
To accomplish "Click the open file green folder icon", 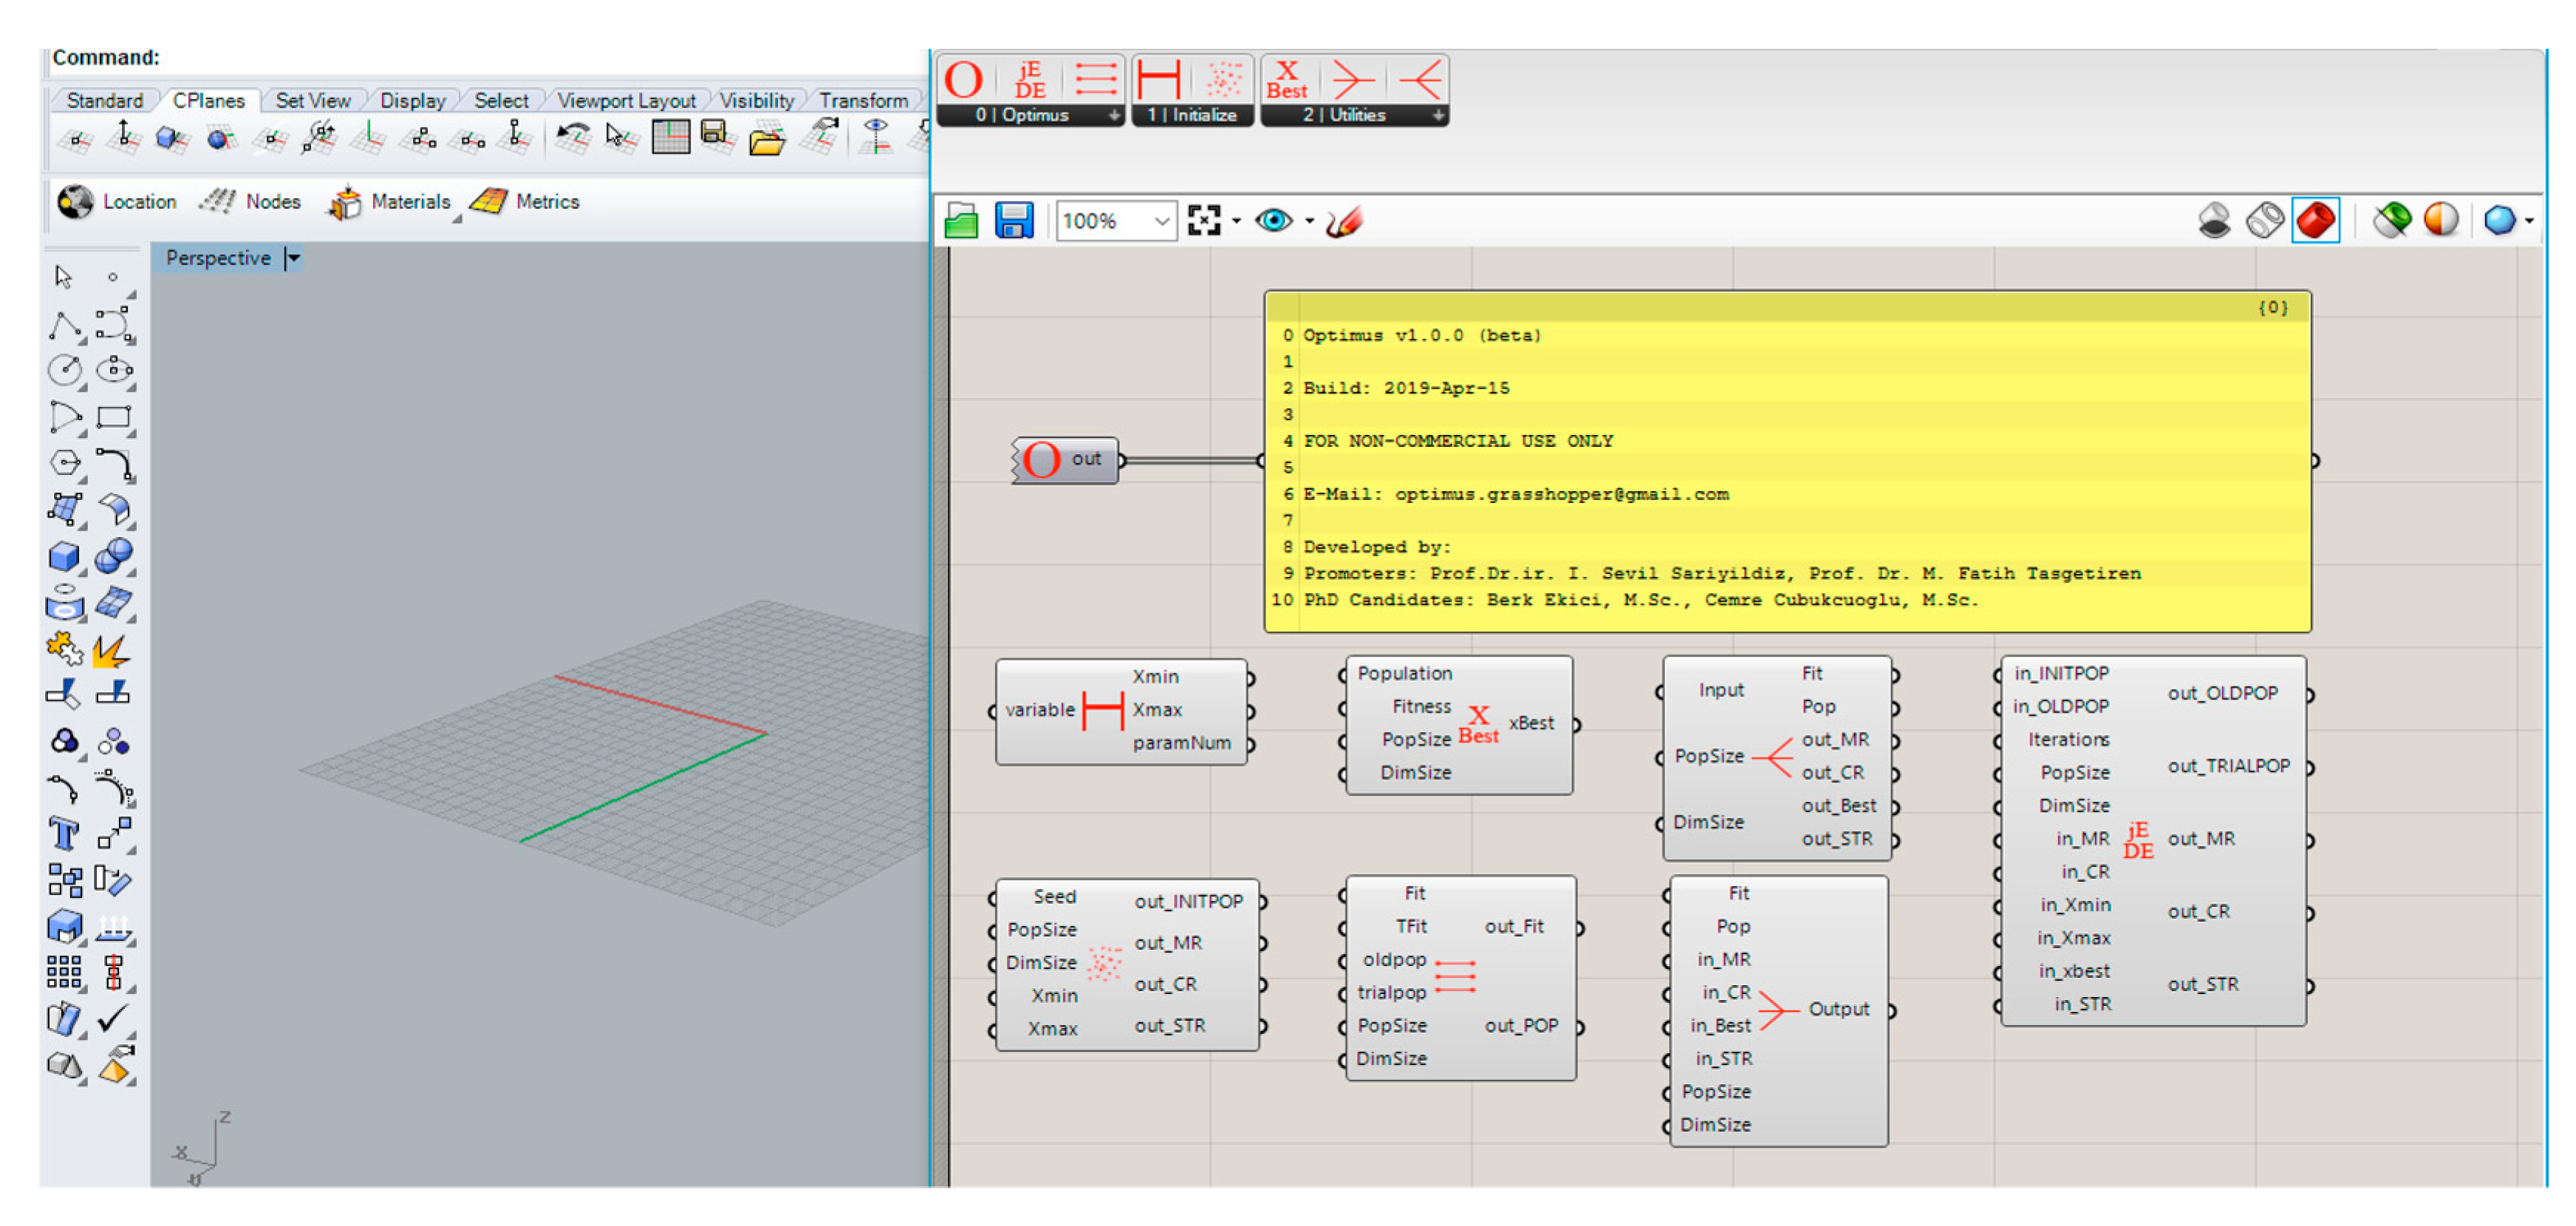I will 961,220.
